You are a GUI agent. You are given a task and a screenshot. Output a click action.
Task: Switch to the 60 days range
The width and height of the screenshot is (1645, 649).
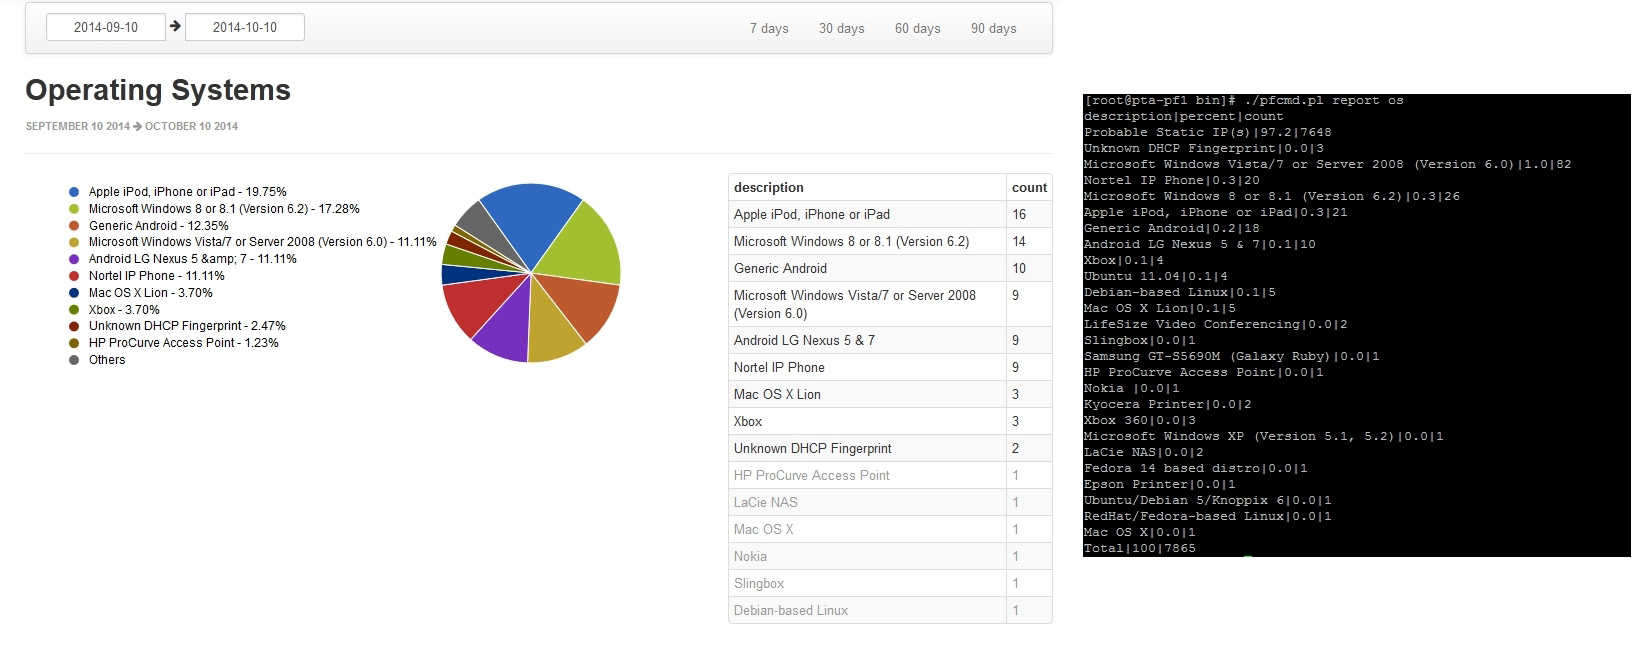pyautogui.click(x=917, y=28)
